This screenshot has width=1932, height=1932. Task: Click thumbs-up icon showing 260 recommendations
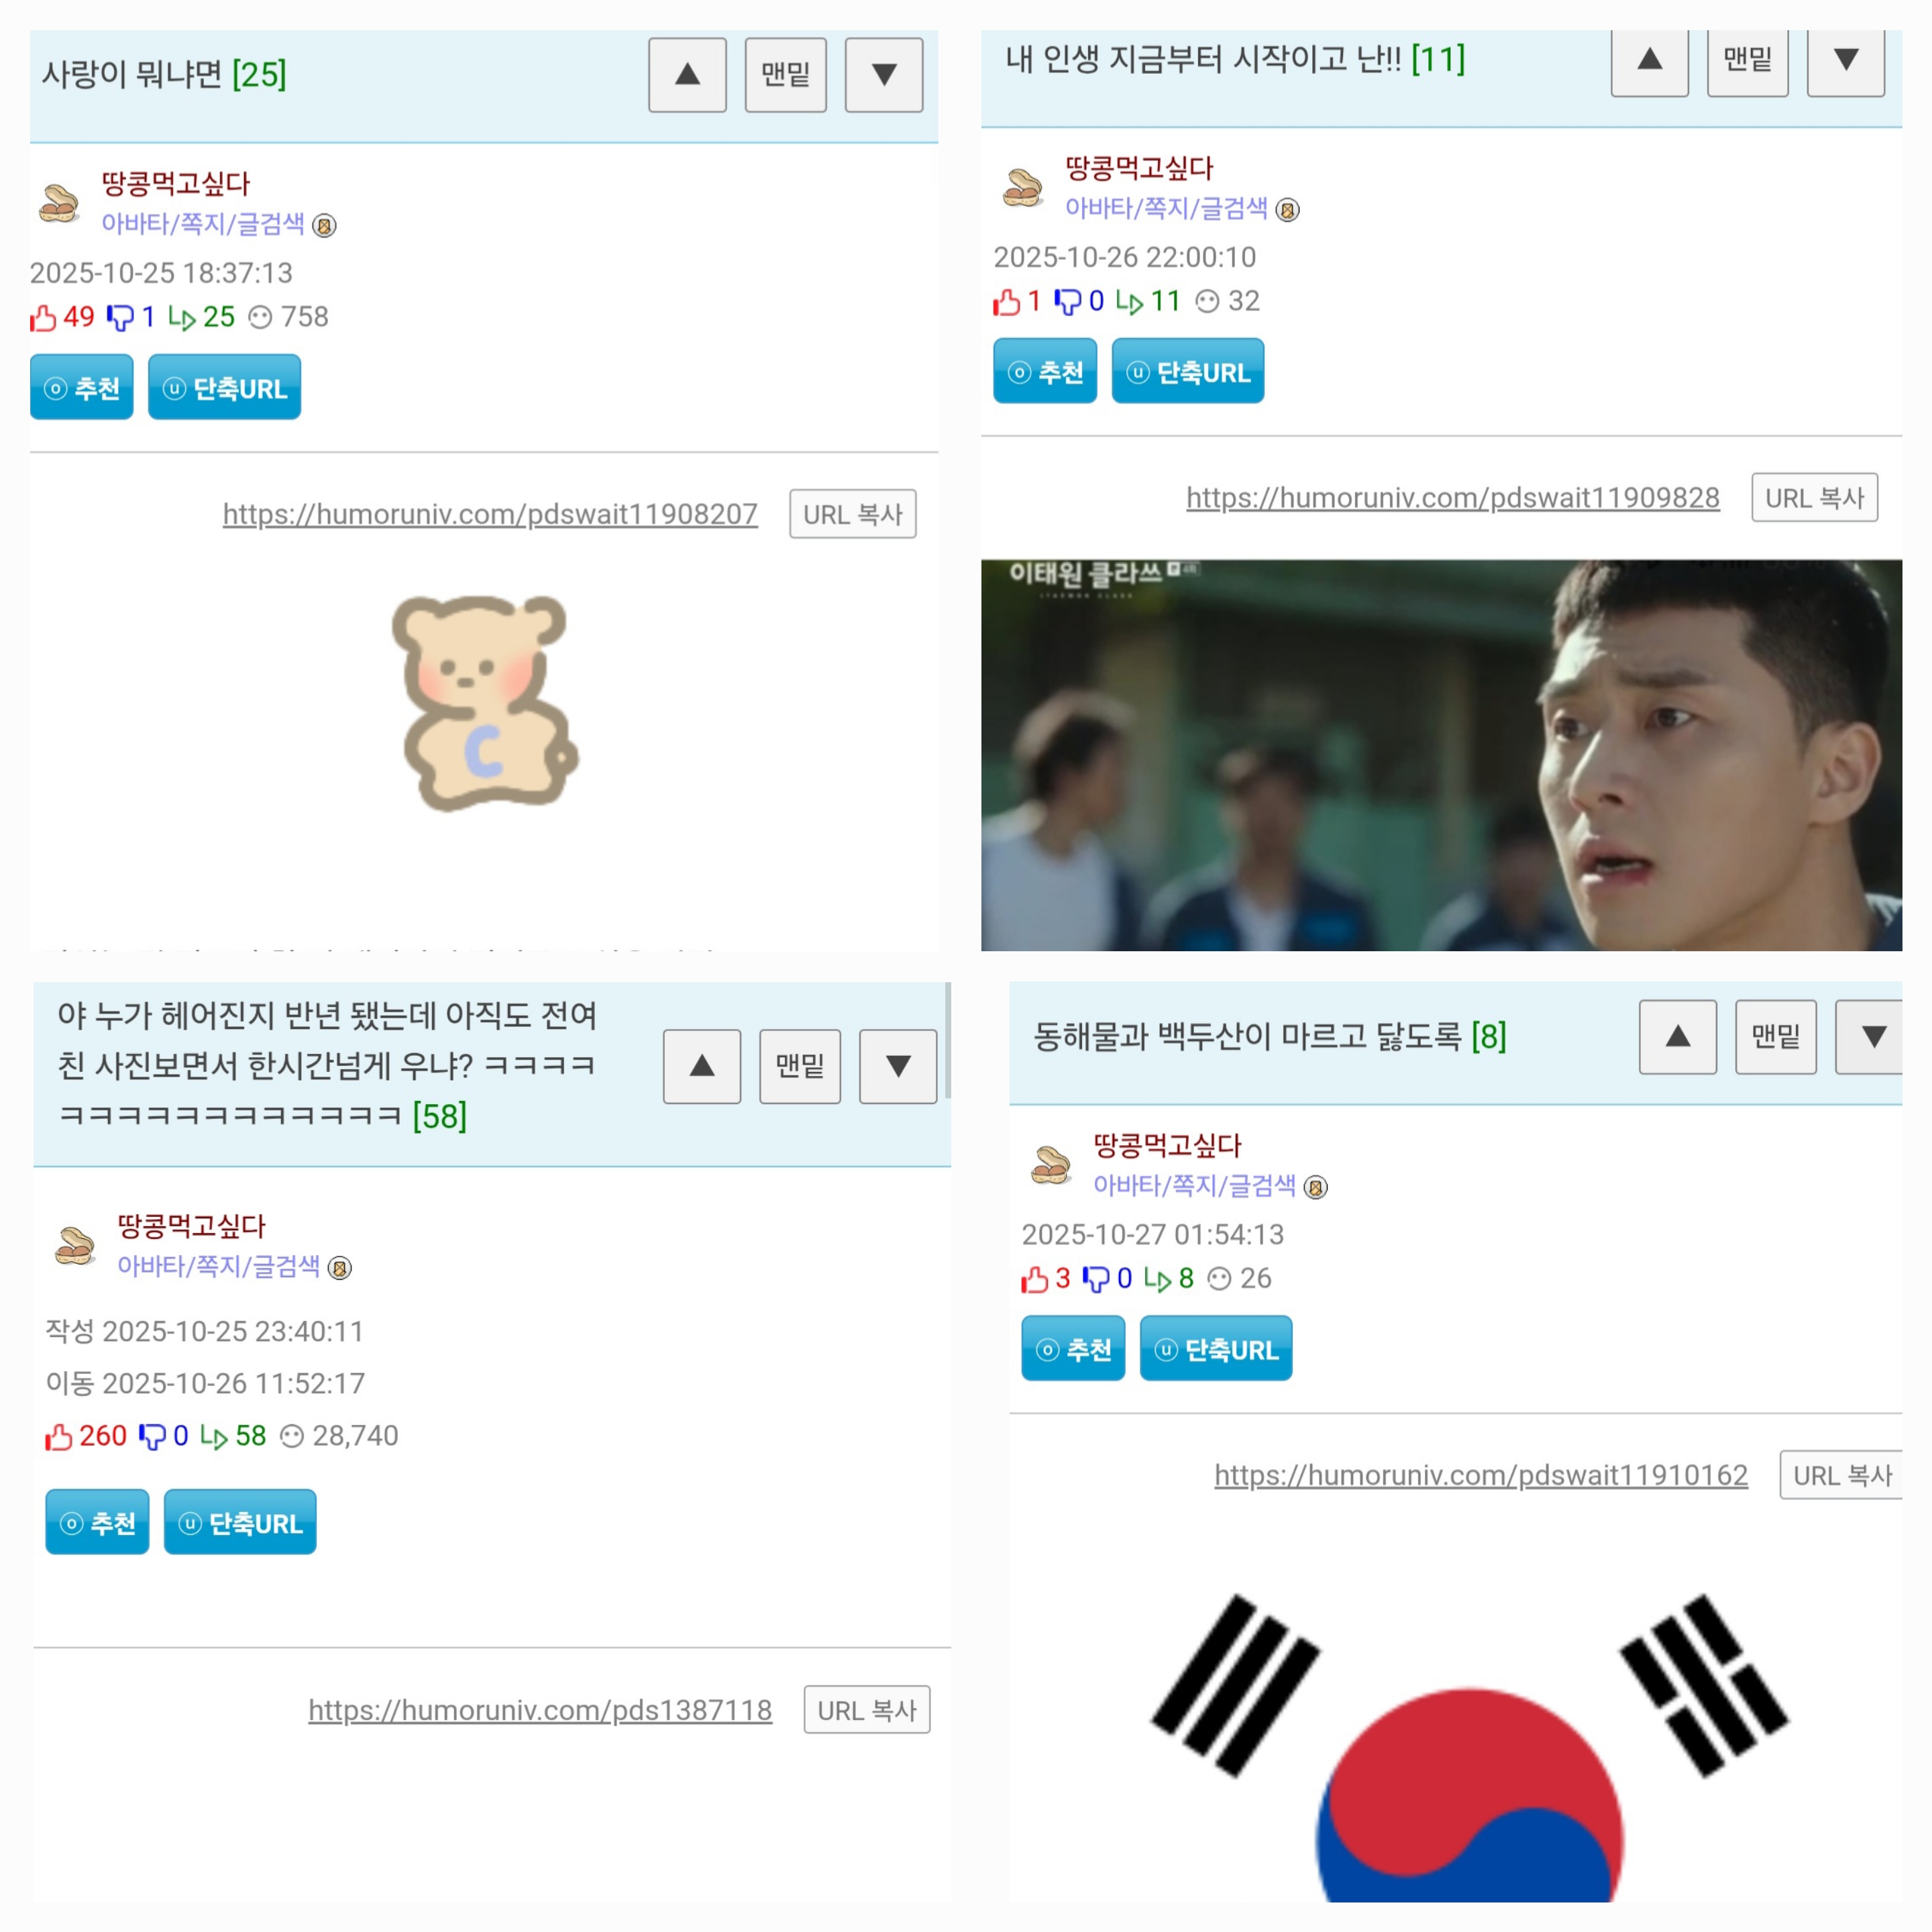click(59, 1437)
